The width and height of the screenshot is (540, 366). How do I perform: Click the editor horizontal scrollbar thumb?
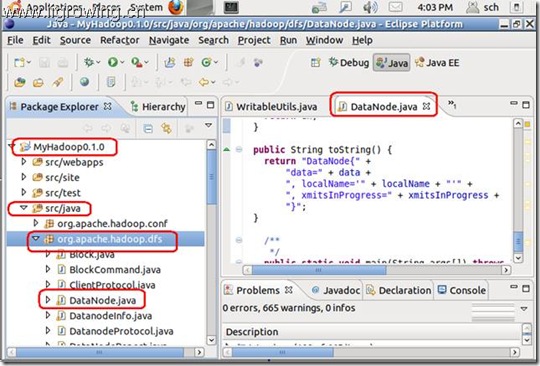(319, 270)
